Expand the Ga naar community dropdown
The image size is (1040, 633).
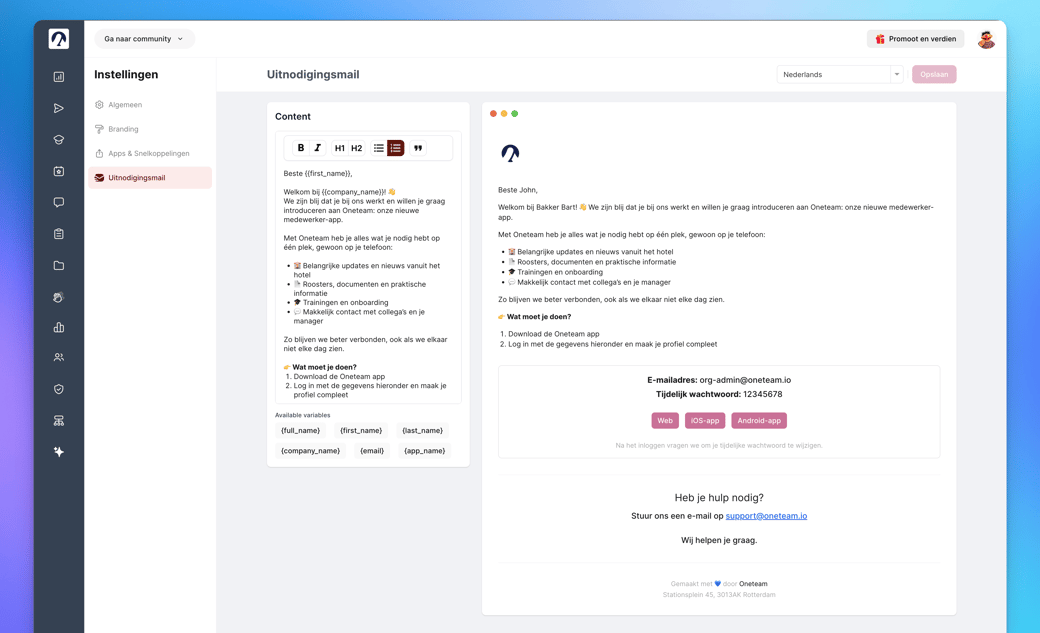click(x=144, y=38)
